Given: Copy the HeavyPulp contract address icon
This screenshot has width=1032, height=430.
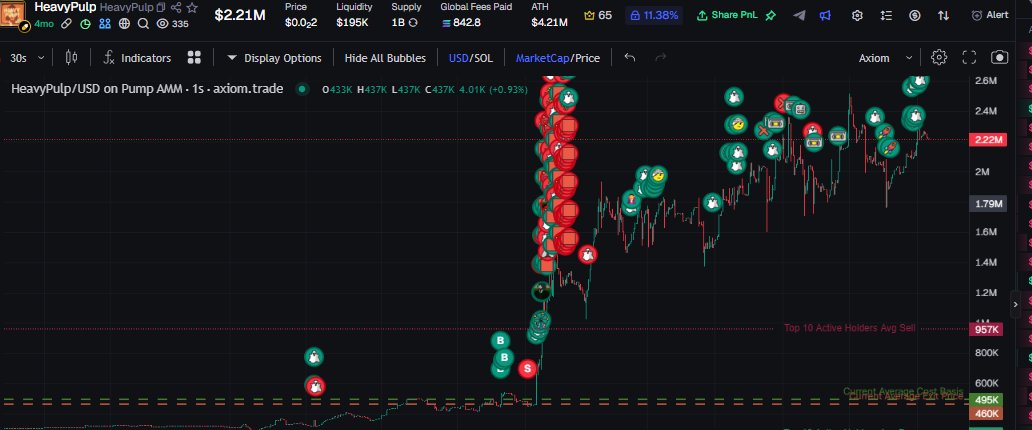Looking at the screenshot, I should tap(161, 7).
